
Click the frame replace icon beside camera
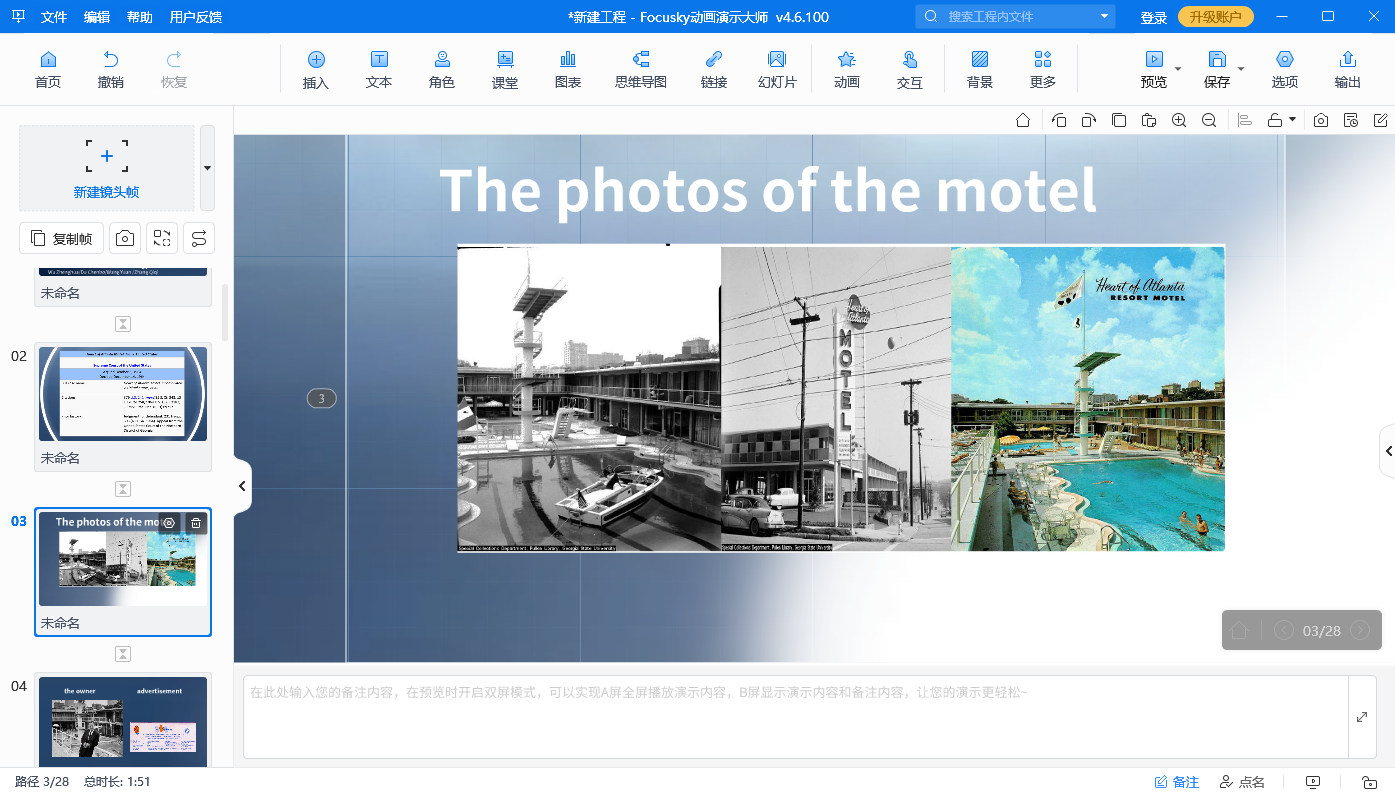pyautogui.click(x=162, y=238)
